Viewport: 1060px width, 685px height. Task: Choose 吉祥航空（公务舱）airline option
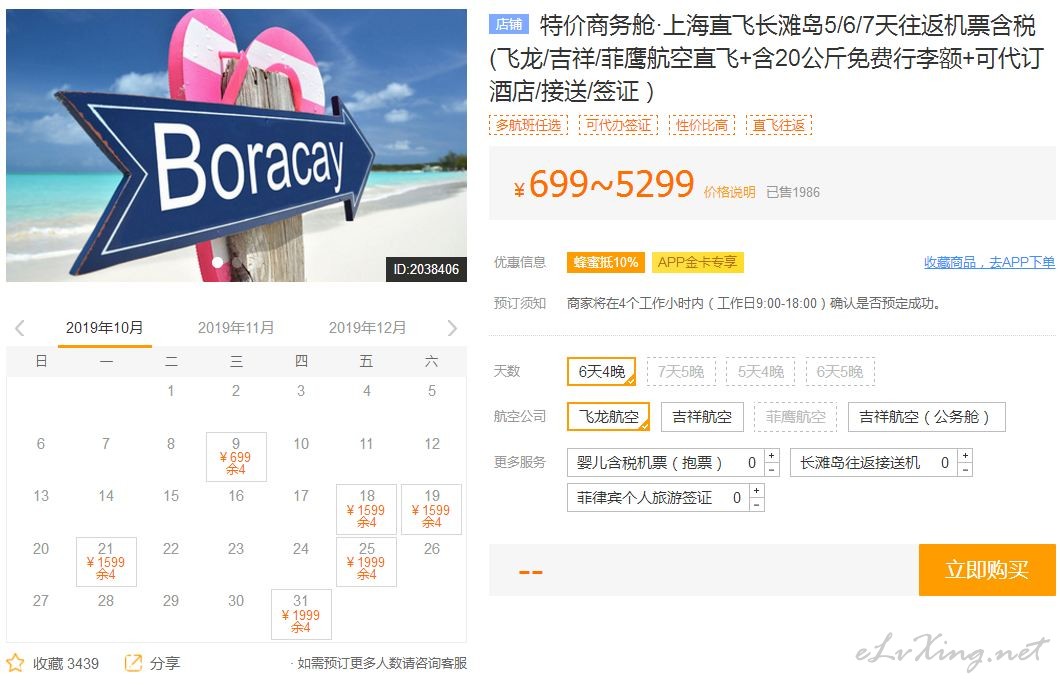pyautogui.click(x=926, y=417)
